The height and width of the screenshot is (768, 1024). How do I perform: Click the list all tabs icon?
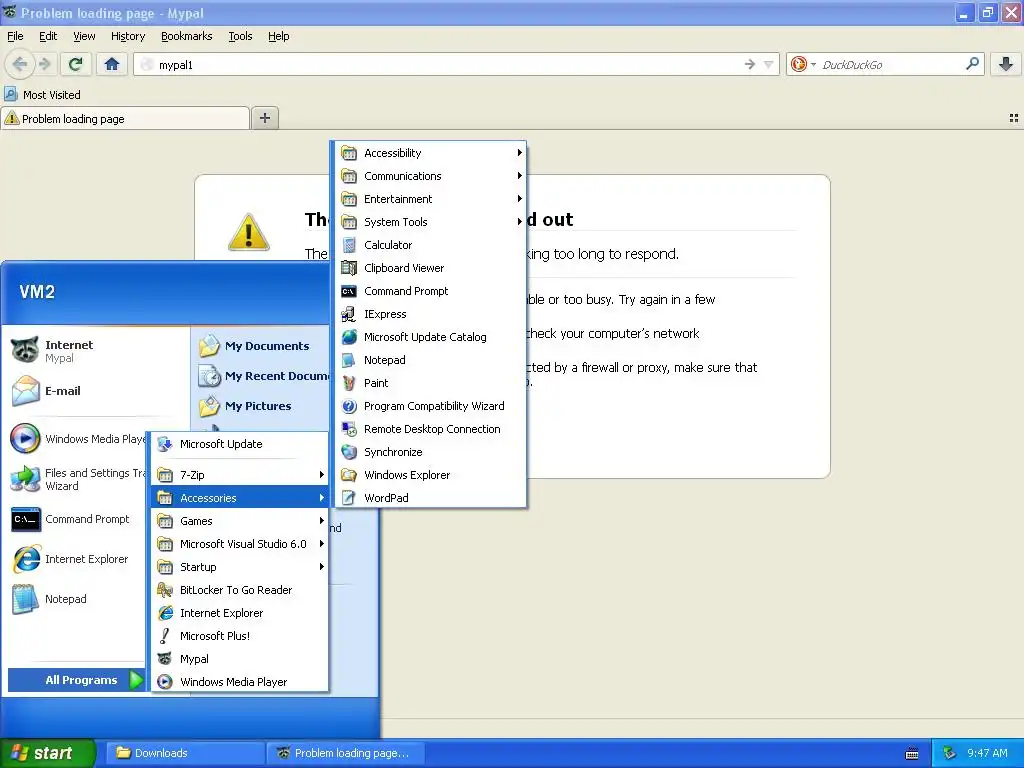click(1014, 118)
